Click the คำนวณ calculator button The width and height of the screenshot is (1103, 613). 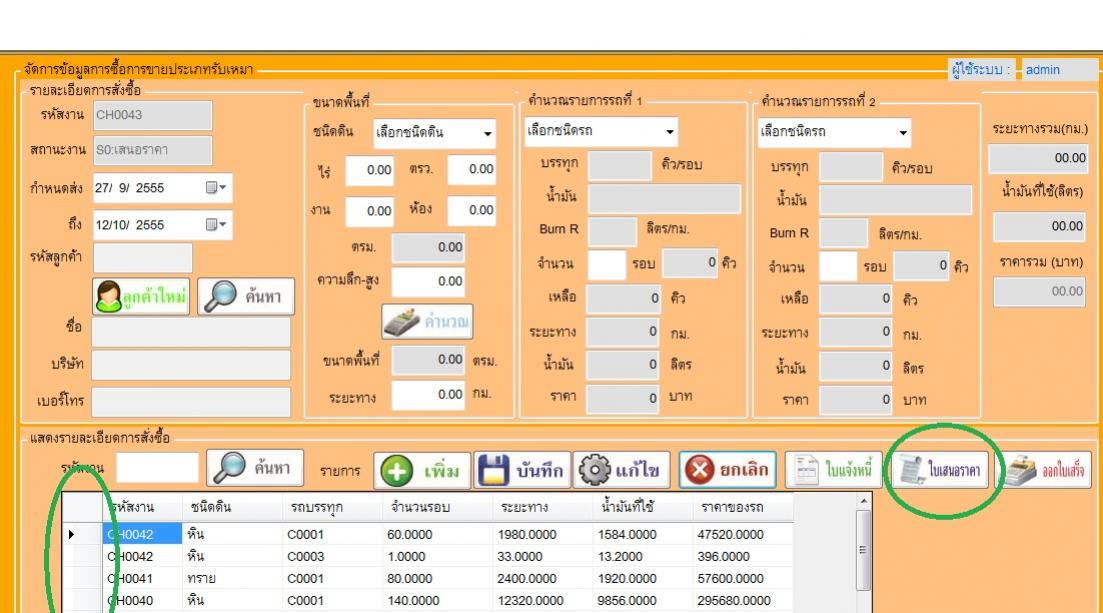click(427, 322)
